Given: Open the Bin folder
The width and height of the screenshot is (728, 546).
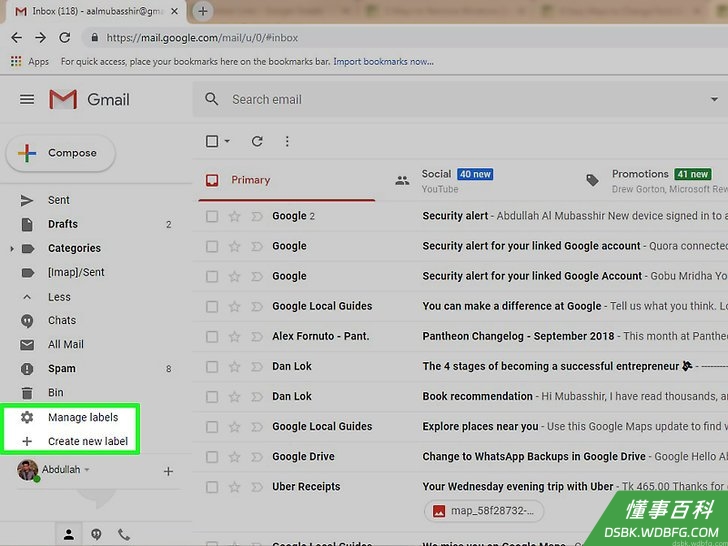Looking at the screenshot, I should click(x=55, y=393).
